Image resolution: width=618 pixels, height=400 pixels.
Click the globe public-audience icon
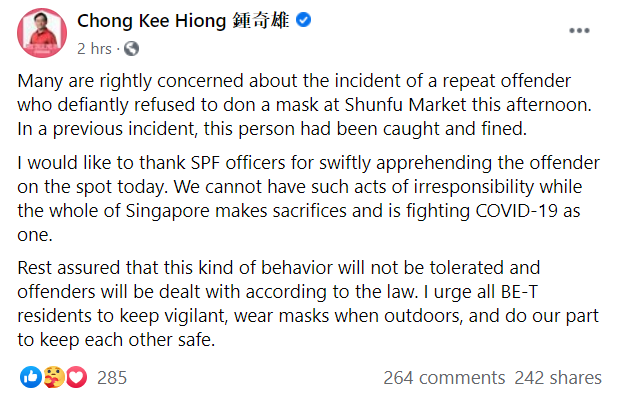point(131,48)
